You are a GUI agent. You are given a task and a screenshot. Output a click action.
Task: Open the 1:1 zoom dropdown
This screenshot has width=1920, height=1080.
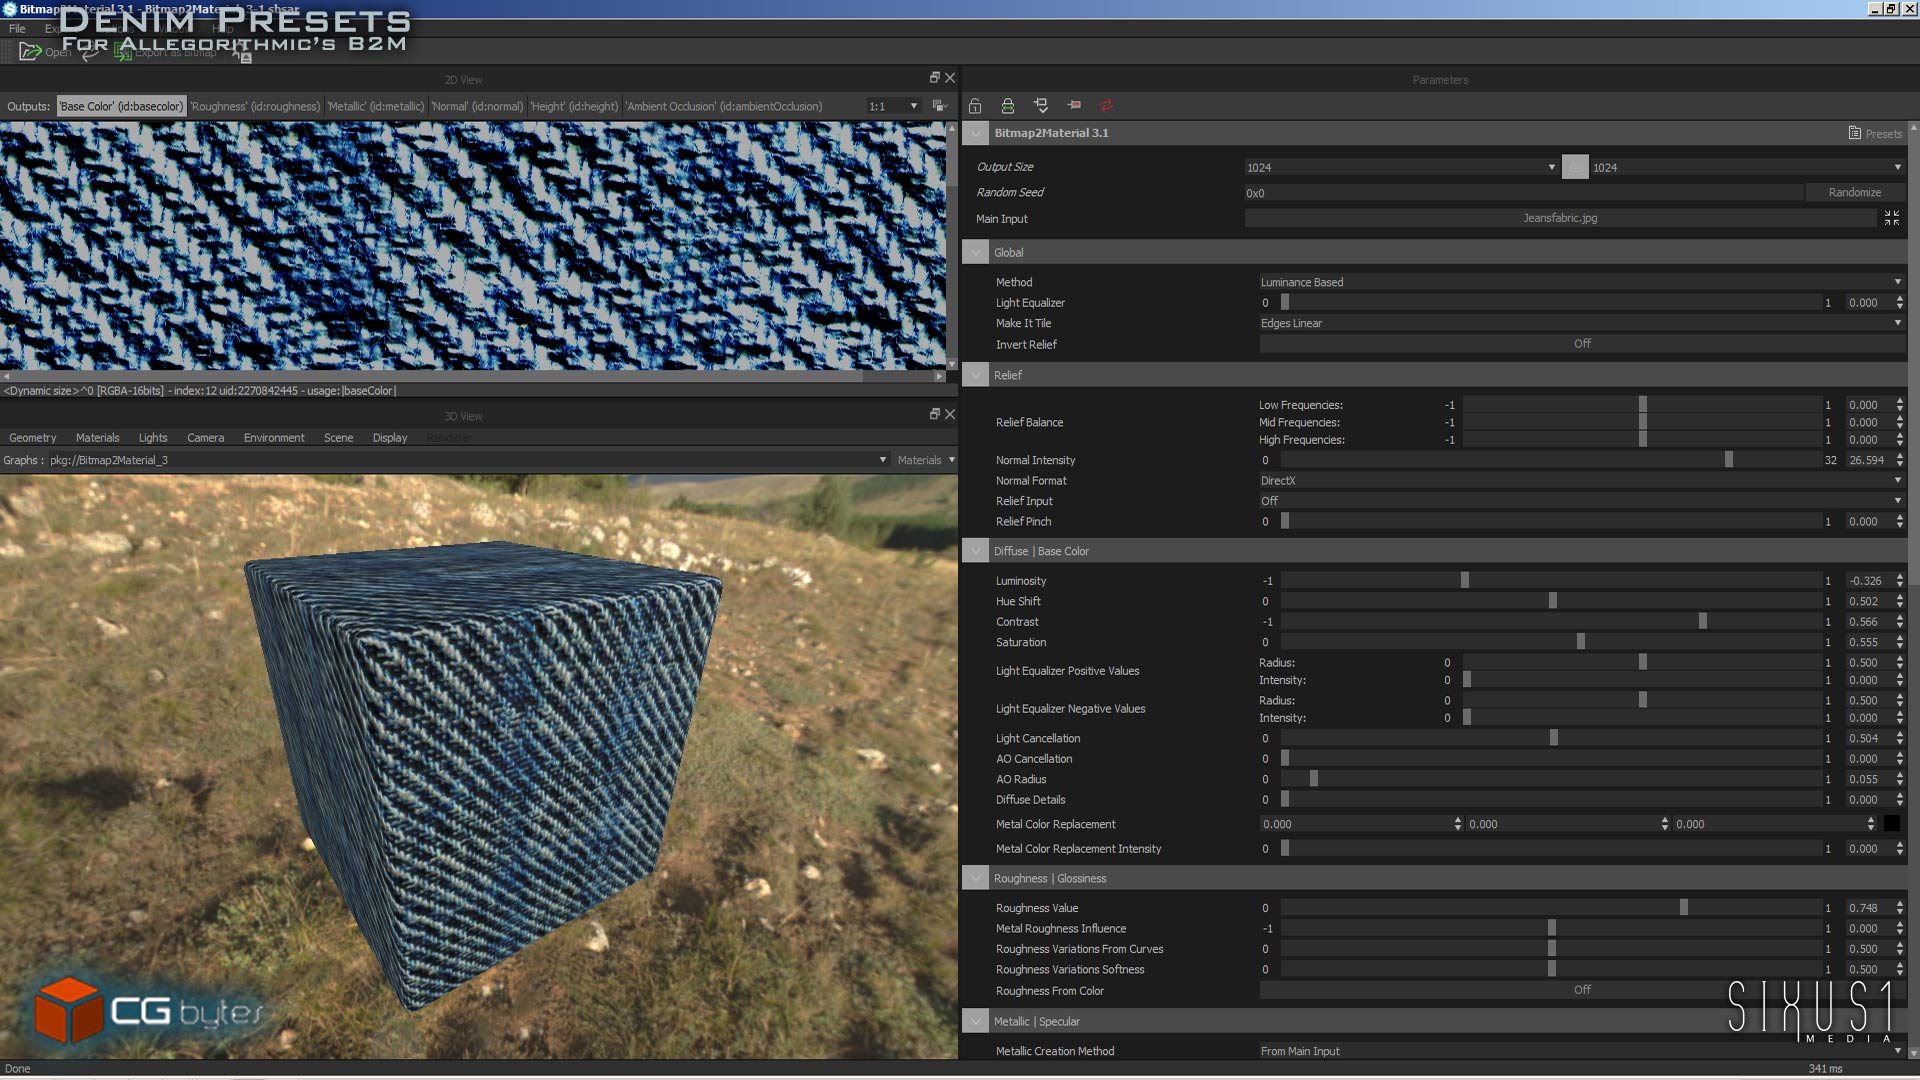click(x=893, y=106)
